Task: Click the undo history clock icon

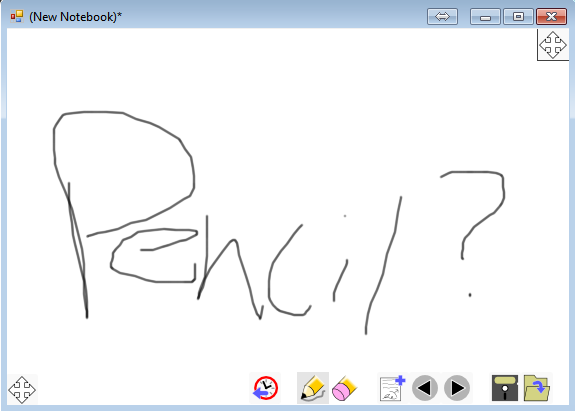Action: [265, 388]
